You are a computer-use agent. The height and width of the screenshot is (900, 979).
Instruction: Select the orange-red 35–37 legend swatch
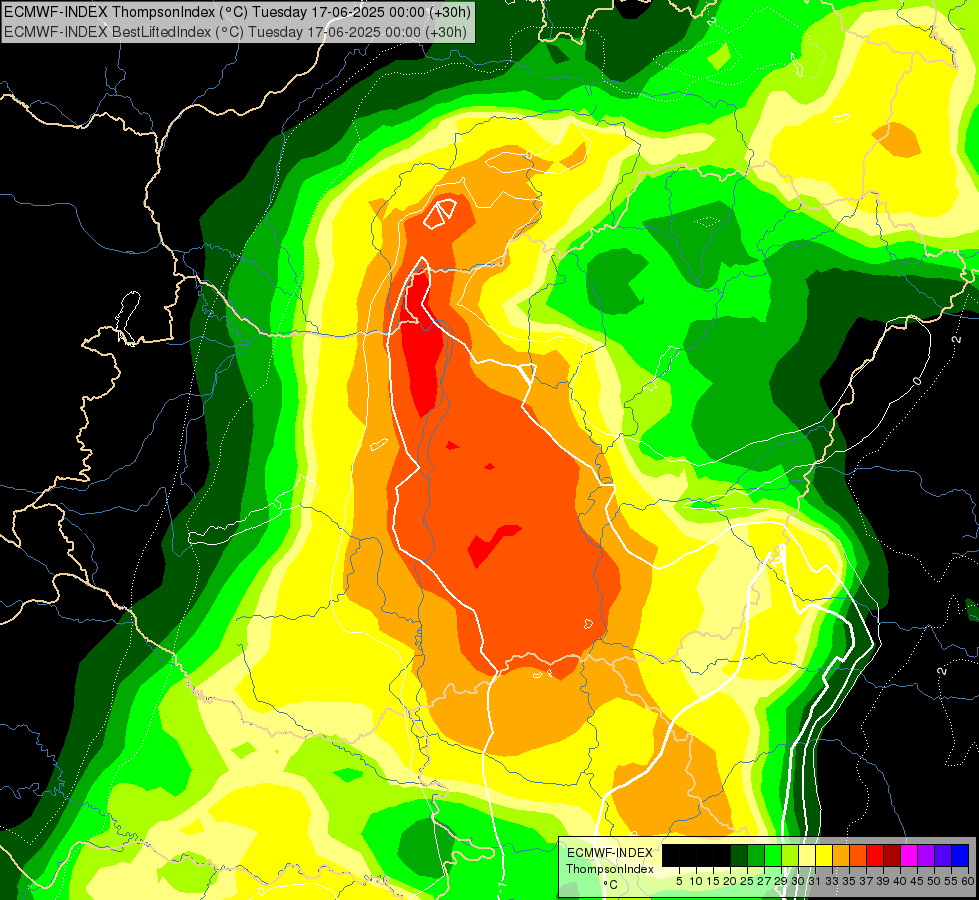(858, 855)
